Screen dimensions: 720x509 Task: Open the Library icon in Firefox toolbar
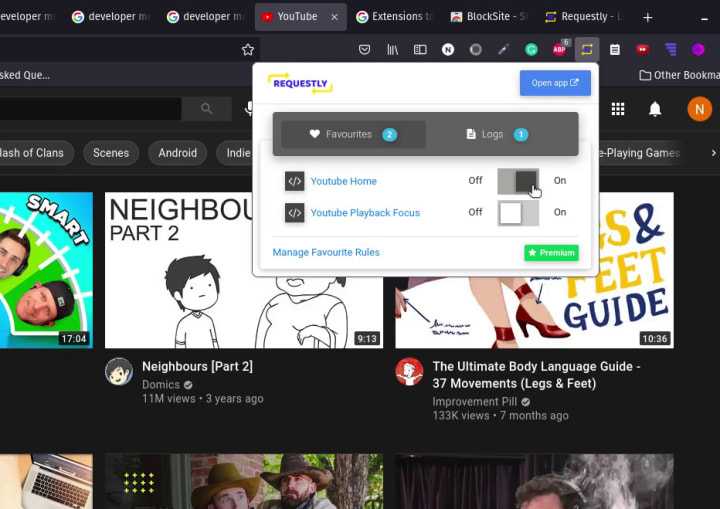(x=392, y=49)
